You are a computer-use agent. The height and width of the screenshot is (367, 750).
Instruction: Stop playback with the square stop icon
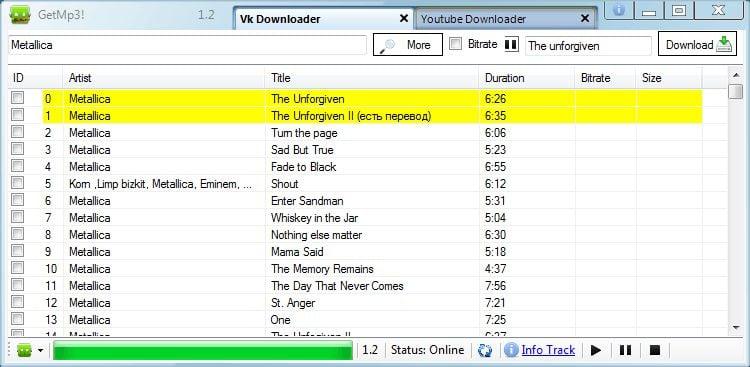tap(655, 350)
